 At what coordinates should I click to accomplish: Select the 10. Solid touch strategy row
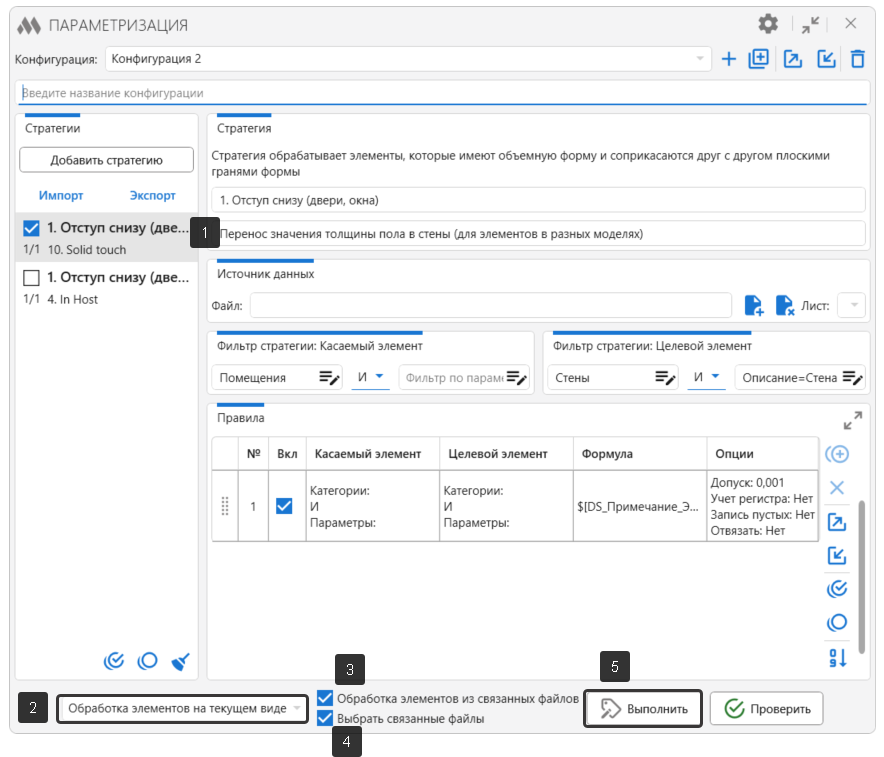tap(107, 237)
